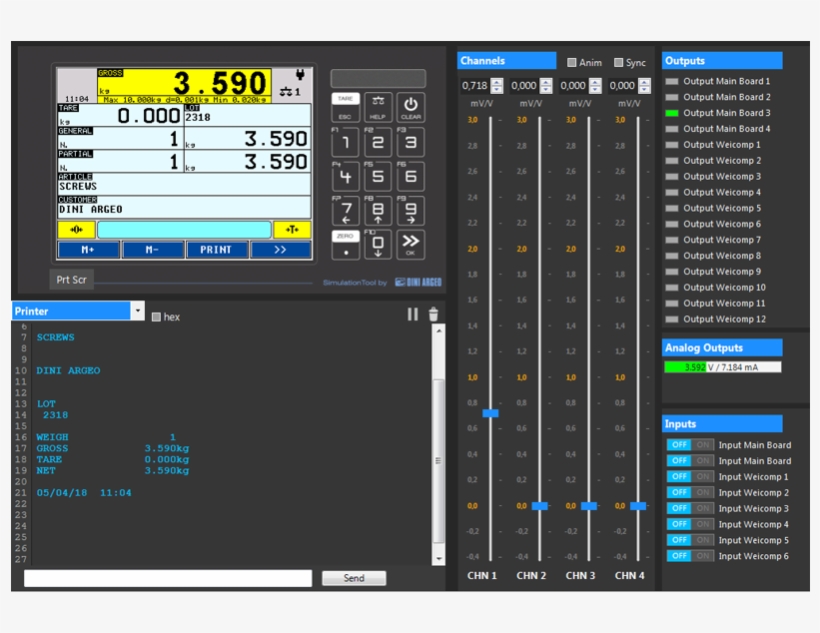
Task: Tap keypad key 5 (F5)
Action: click(x=378, y=176)
